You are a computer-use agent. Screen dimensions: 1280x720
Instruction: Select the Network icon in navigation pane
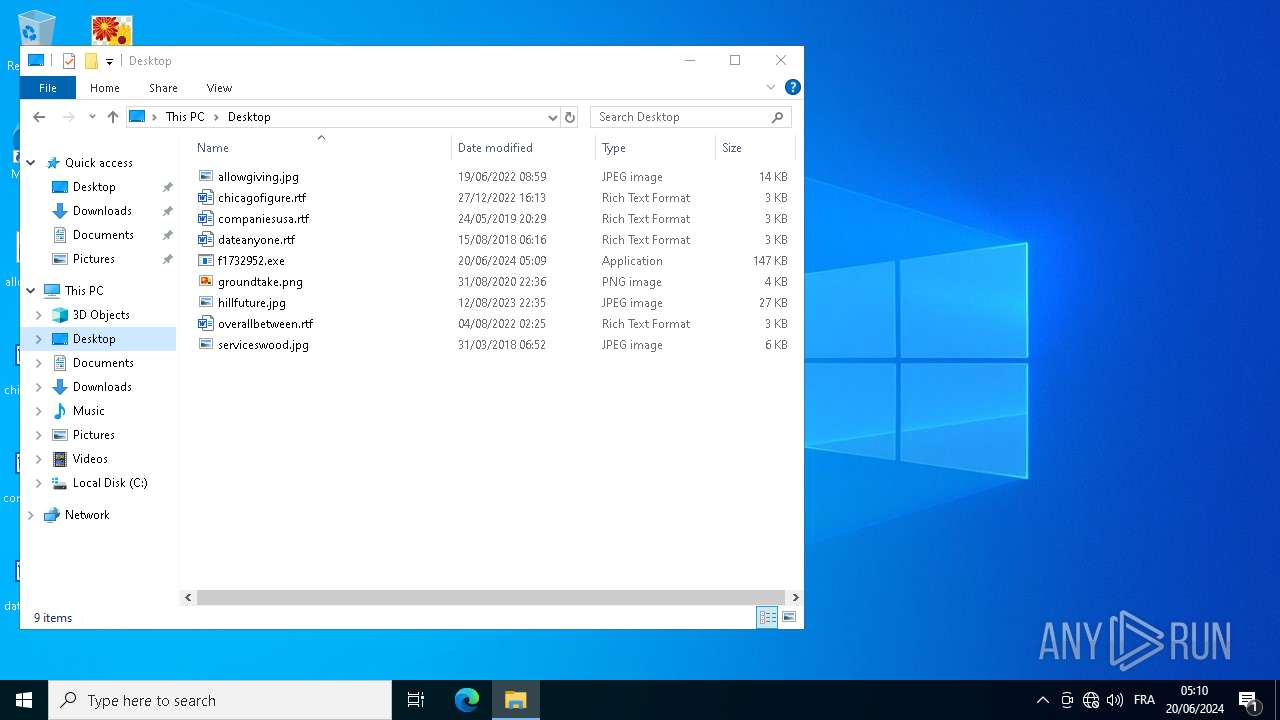click(52, 515)
